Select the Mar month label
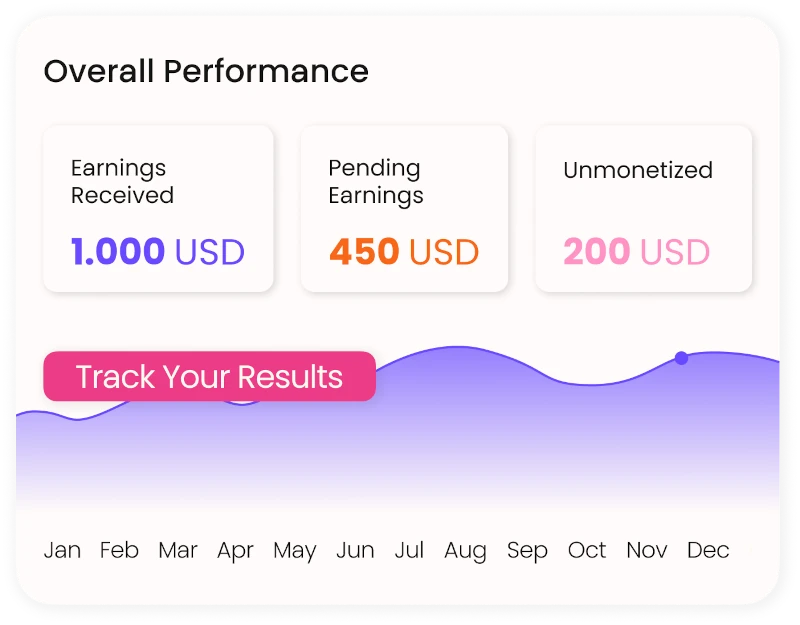This screenshot has height=625, width=800. point(178,550)
